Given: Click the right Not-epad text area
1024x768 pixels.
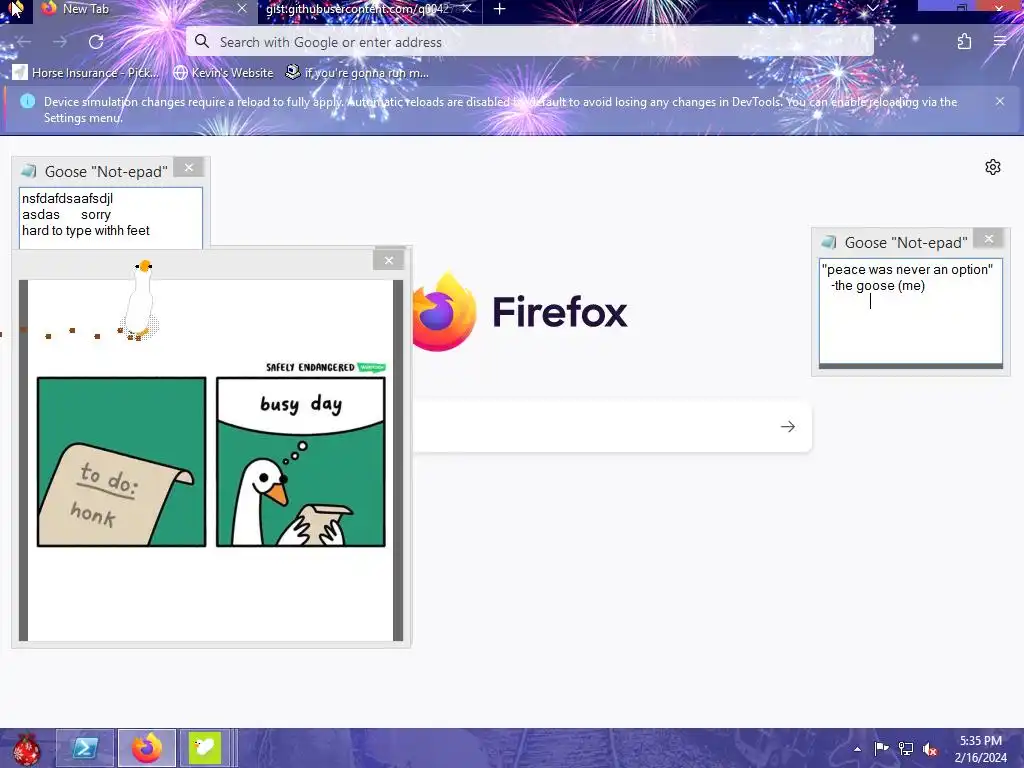Looking at the screenshot, I should (x=910, y=312).
